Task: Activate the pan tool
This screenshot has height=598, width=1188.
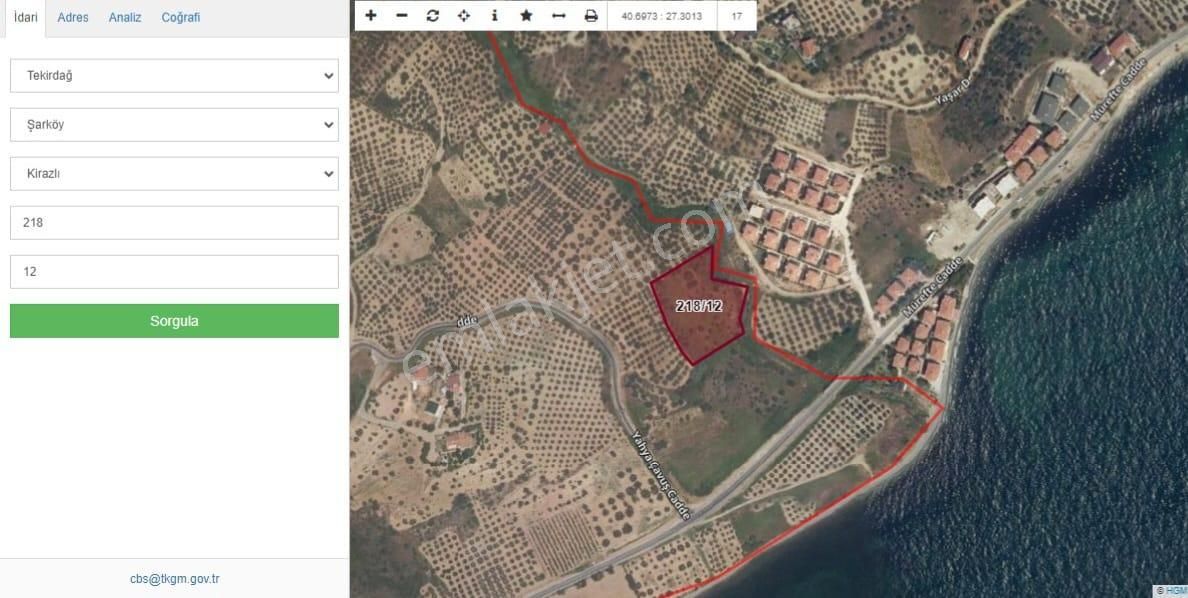Action: pos(463,15)
